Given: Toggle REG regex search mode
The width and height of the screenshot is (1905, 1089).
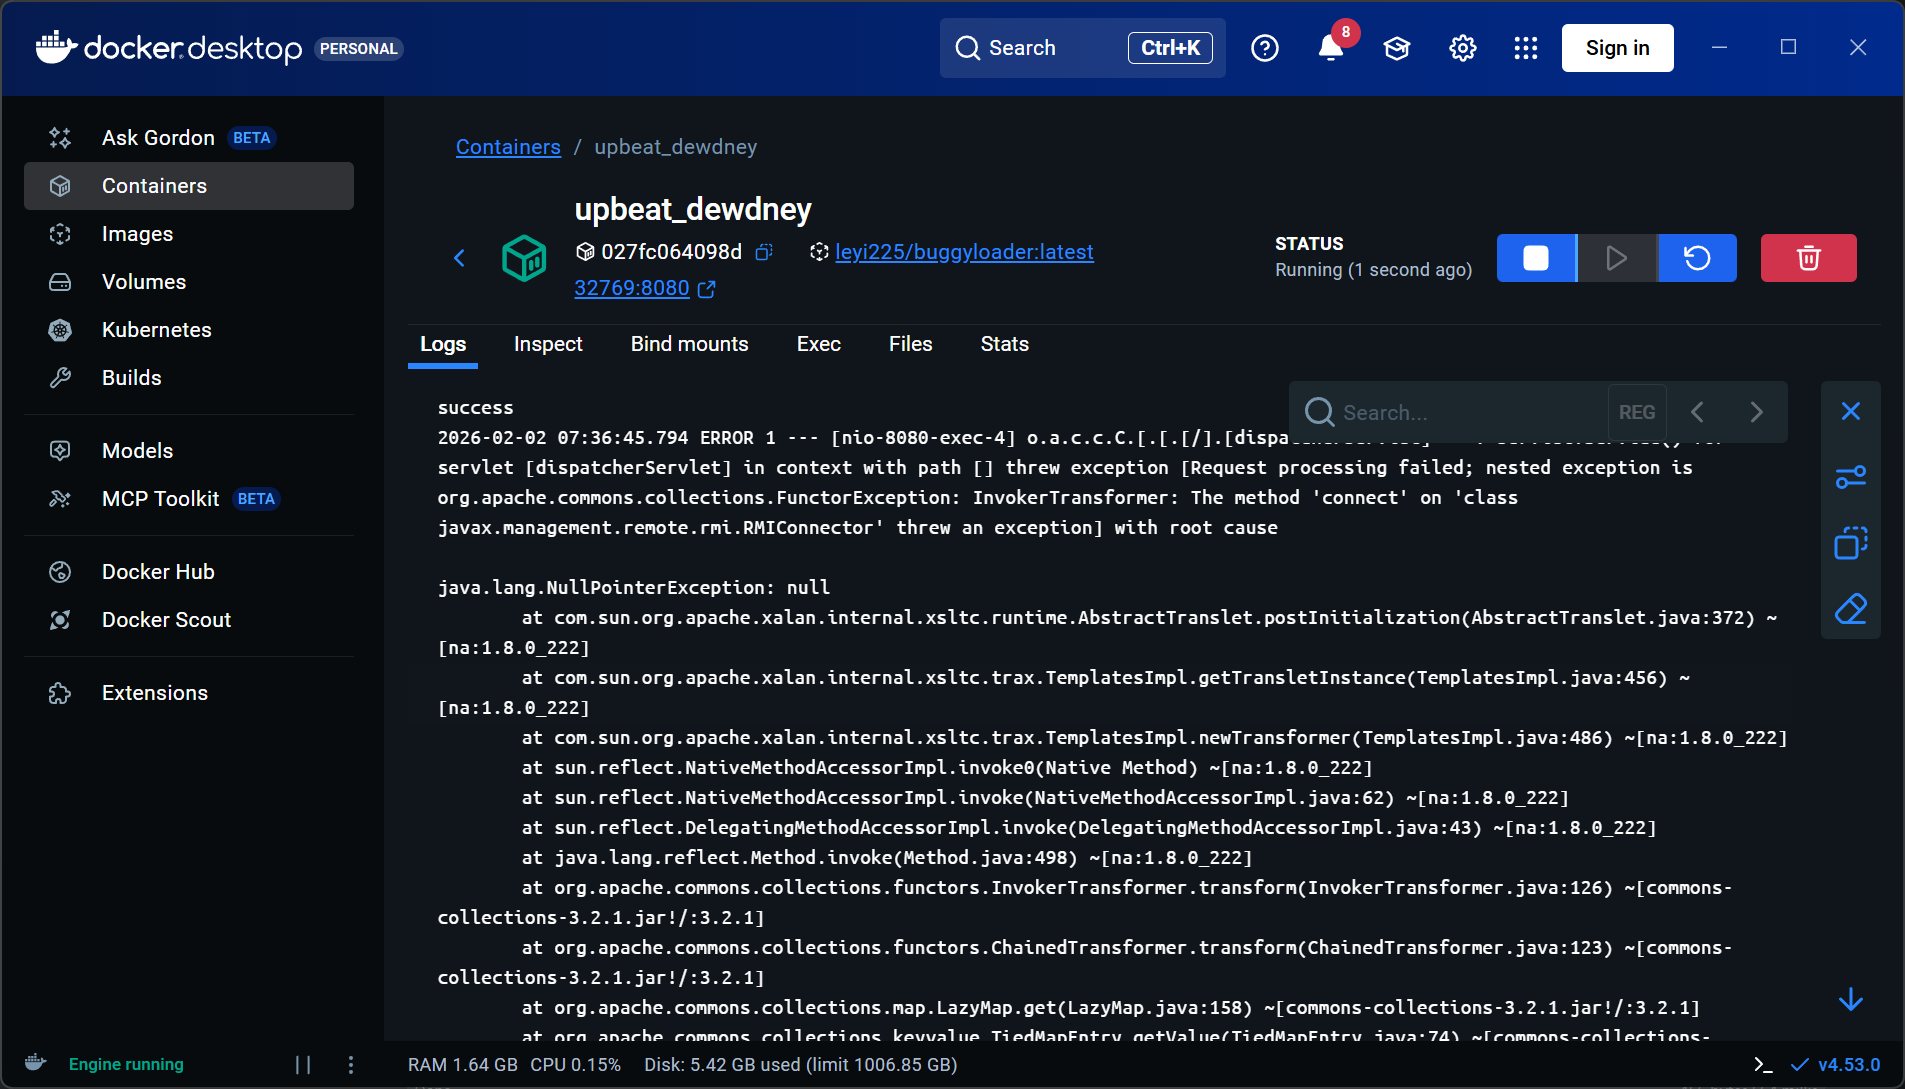Looking at the screenshot, I should [1636, 412].
